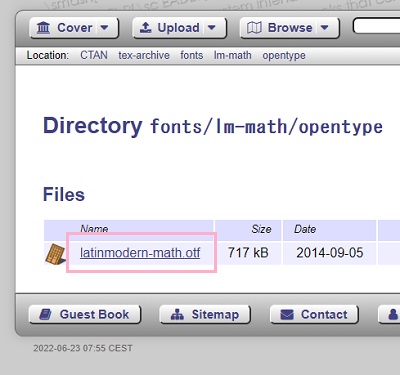Sort files by Date column header

305,229
